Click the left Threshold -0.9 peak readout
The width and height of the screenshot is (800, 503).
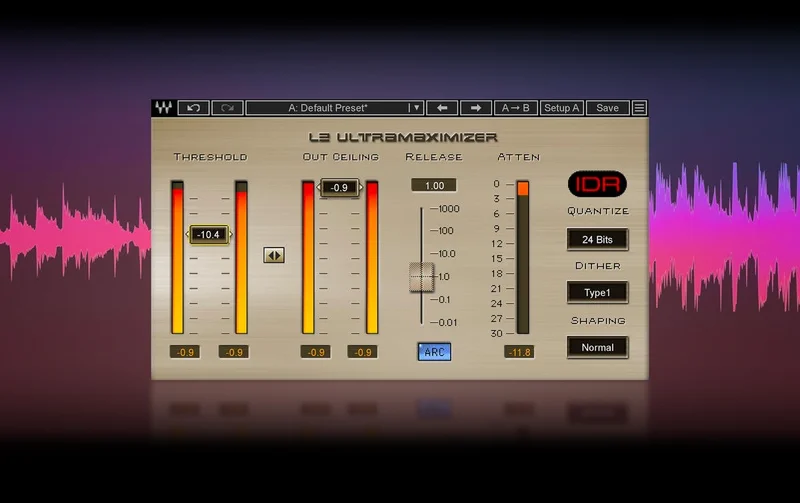(x=185, y=352)
